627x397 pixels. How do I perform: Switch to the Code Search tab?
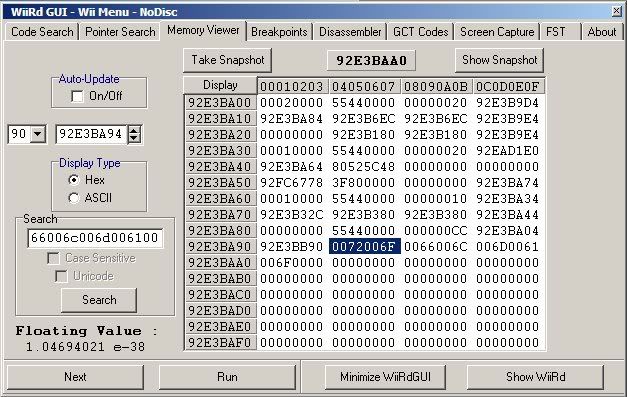42,32
